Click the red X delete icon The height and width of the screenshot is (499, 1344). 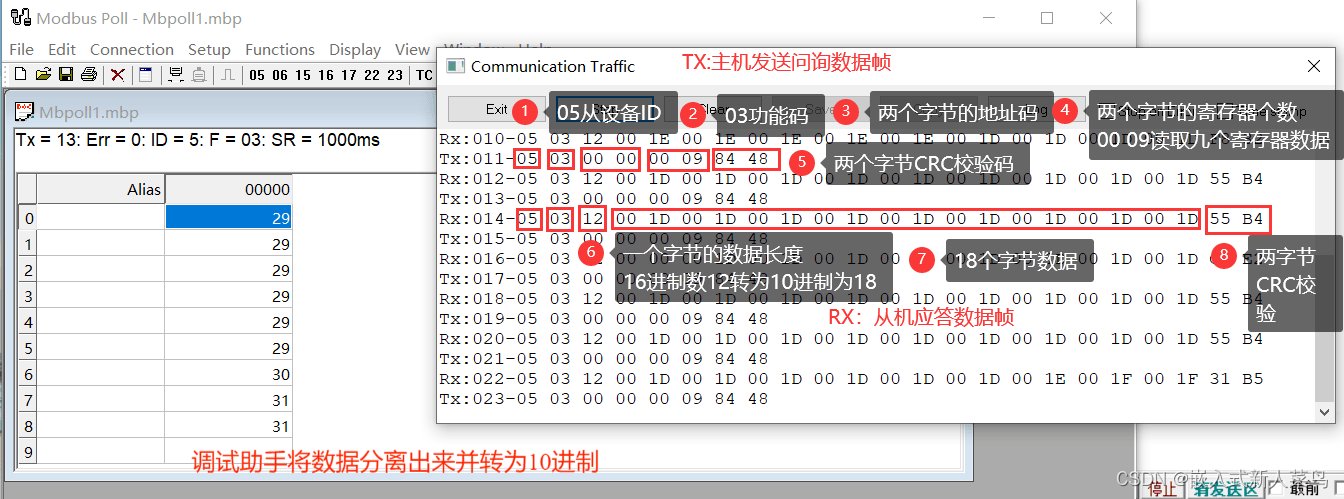click(118, 74)
